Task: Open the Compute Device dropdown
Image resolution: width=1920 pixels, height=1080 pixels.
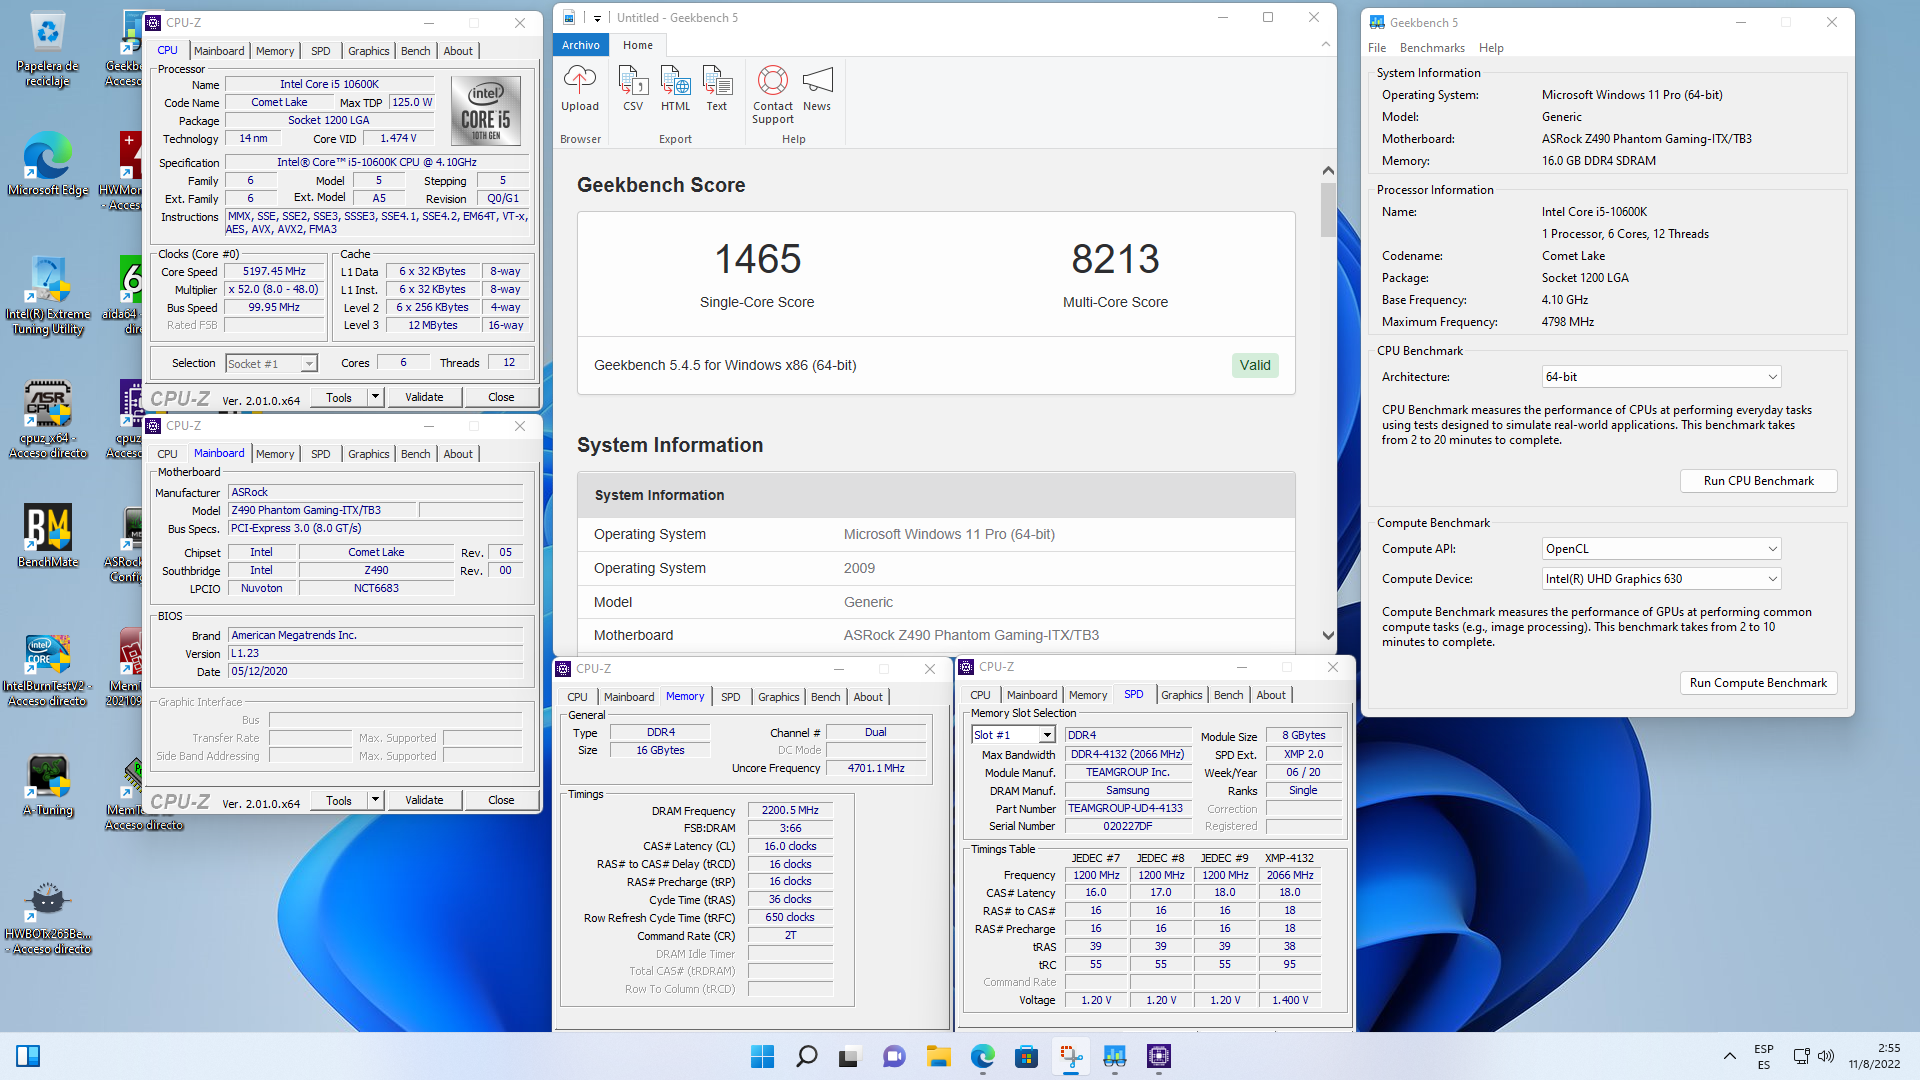Action: coord(1661,579)
